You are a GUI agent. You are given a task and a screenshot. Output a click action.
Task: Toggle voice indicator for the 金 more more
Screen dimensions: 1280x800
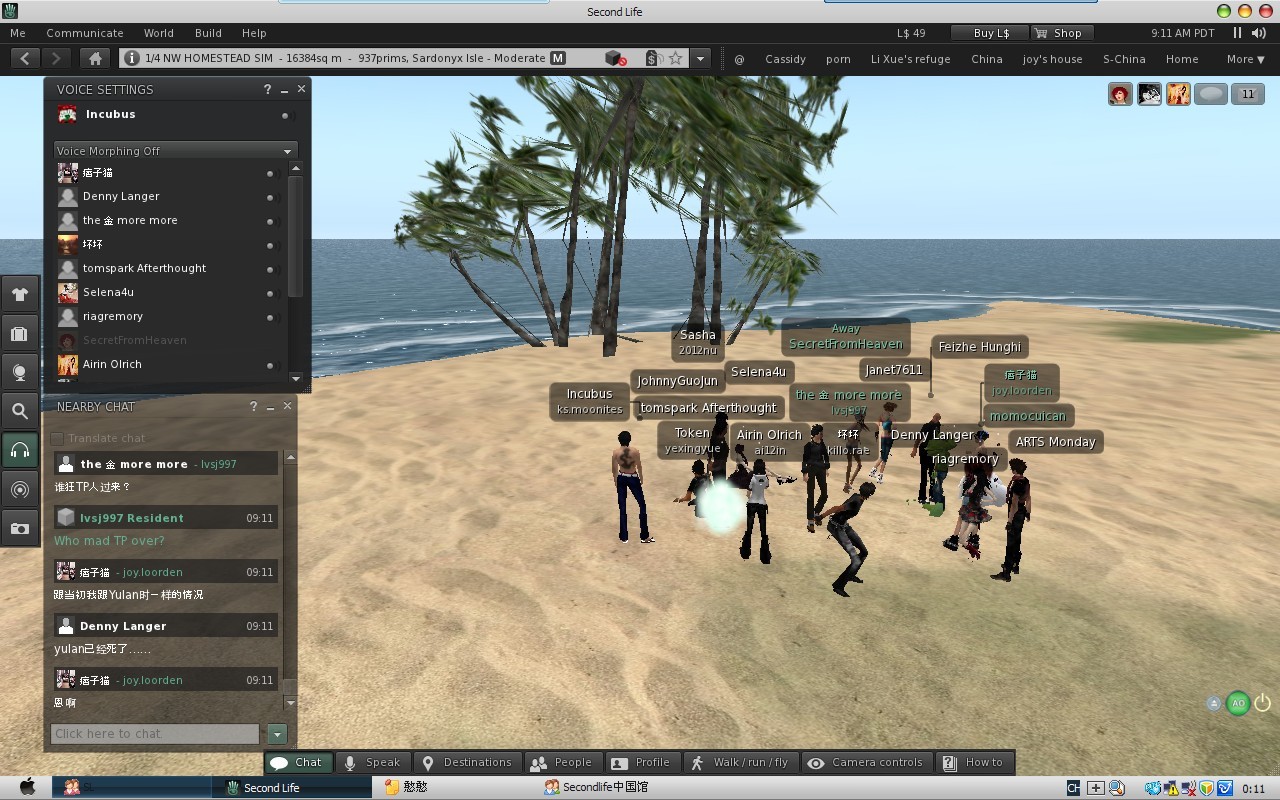[270, 221]
